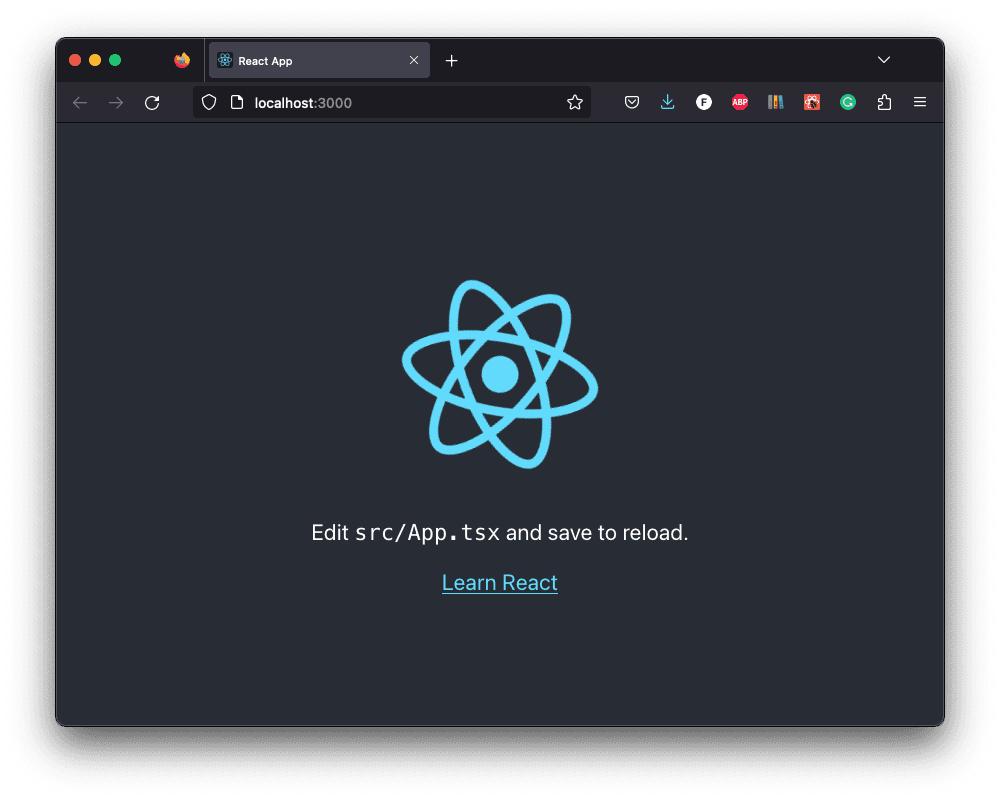Open the Grammarly extension
Image resolution: width=1000 pixels, height=800 pixels.
[x=848, y=102]
